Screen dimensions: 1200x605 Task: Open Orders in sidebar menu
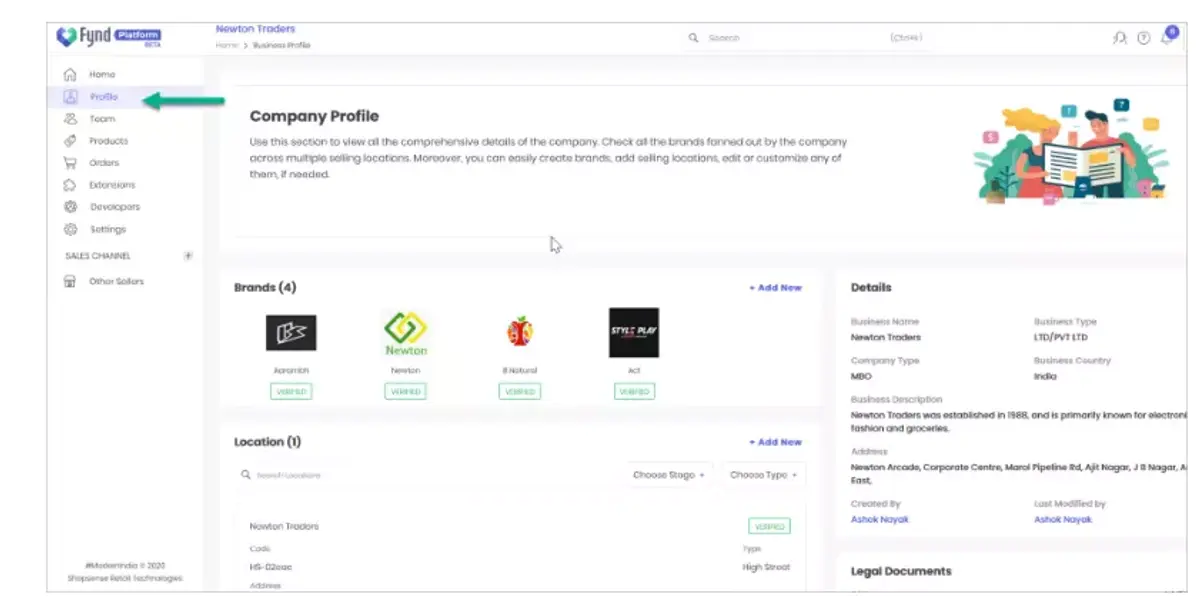point(104,163)
